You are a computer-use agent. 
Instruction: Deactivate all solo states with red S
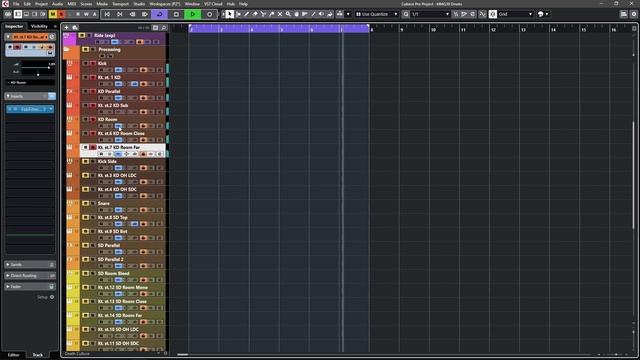click(x=61, y=14)
